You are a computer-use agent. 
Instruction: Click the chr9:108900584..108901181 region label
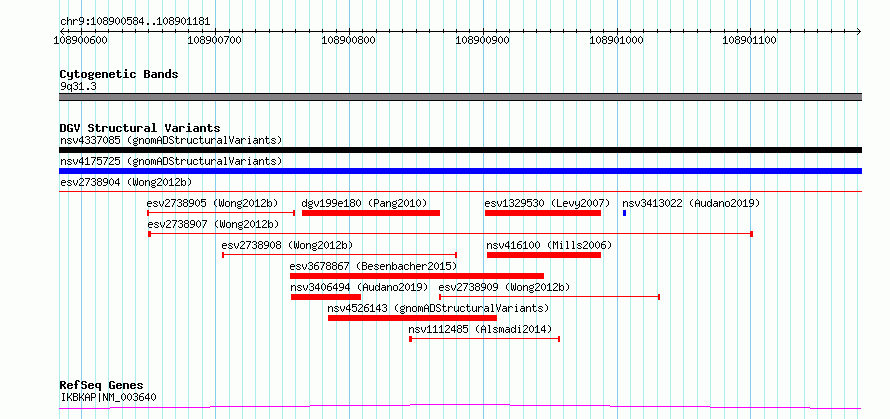click(x=135, y=22)
